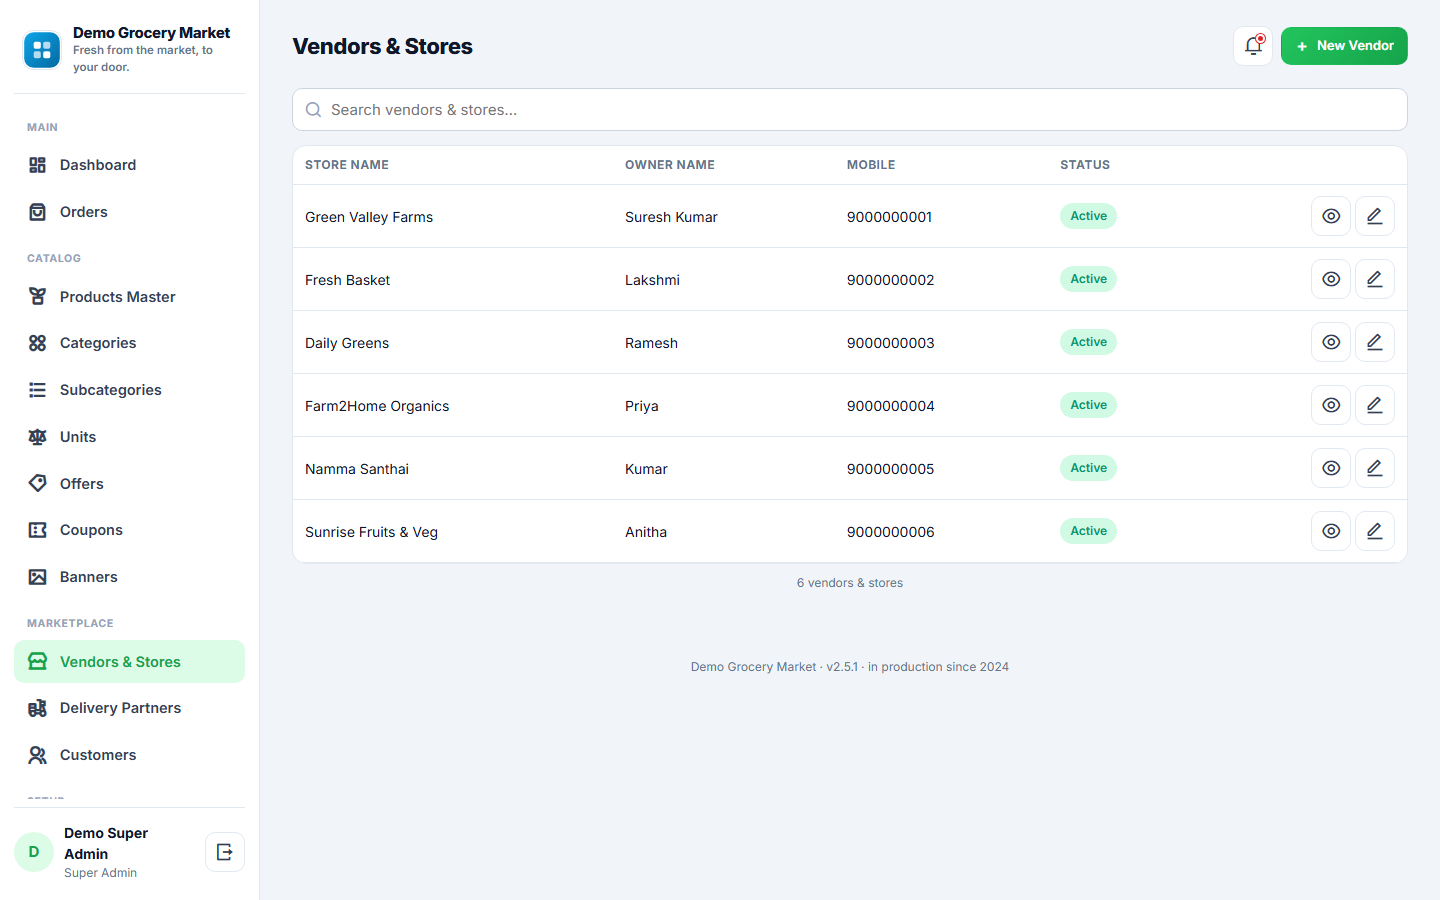The image size is (1440, 900).
Task: Click the search magnifier icon
Action: coord(313,110)
